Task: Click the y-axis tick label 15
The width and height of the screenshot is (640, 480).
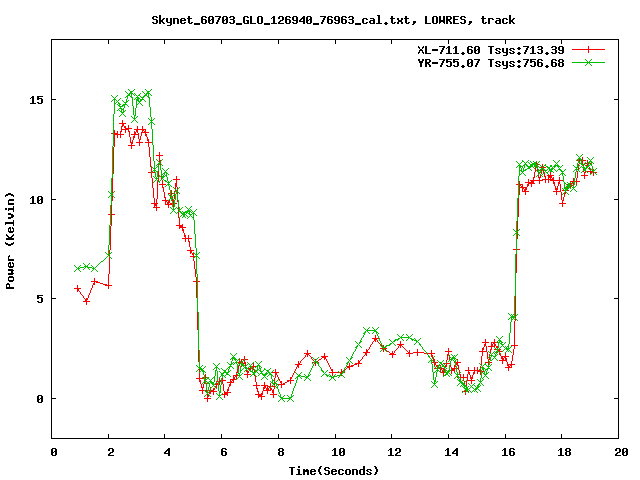Action: click(36, 100)
